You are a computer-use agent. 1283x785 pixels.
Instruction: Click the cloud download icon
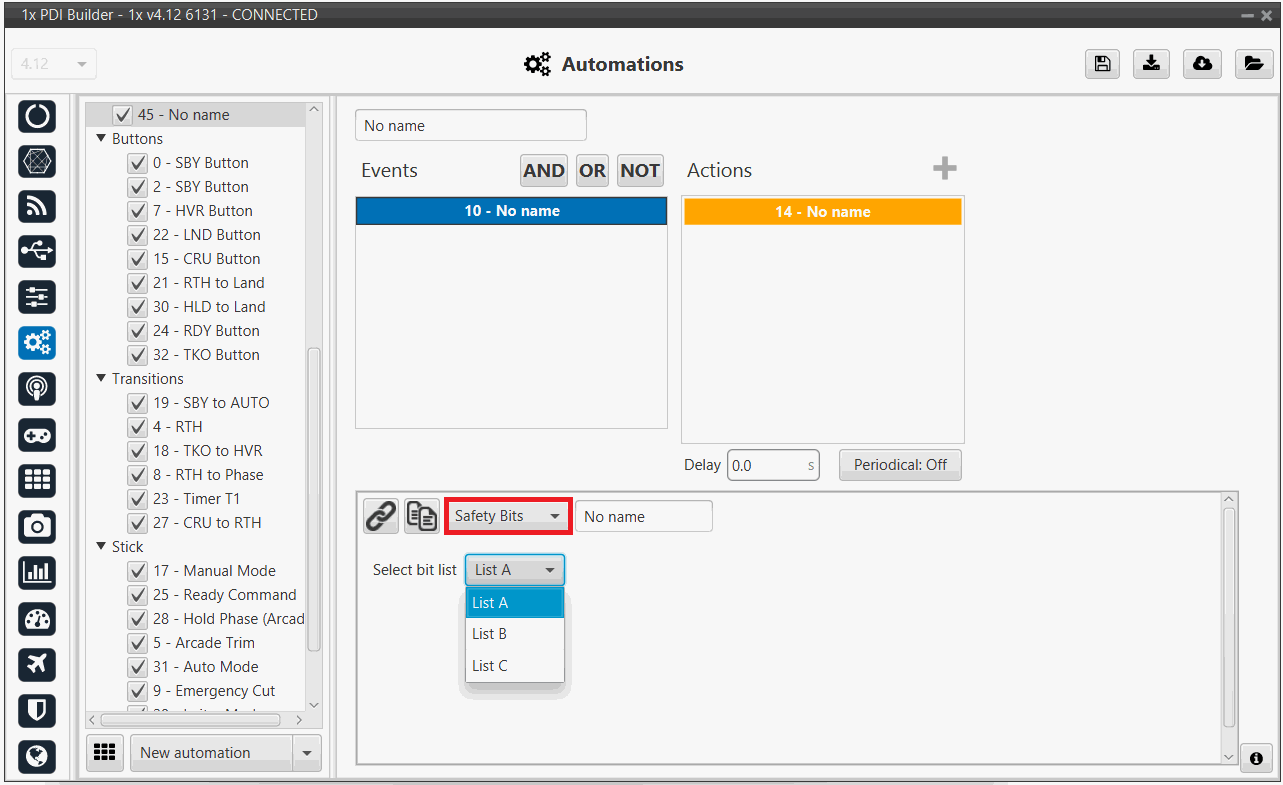click(1202, 64)
